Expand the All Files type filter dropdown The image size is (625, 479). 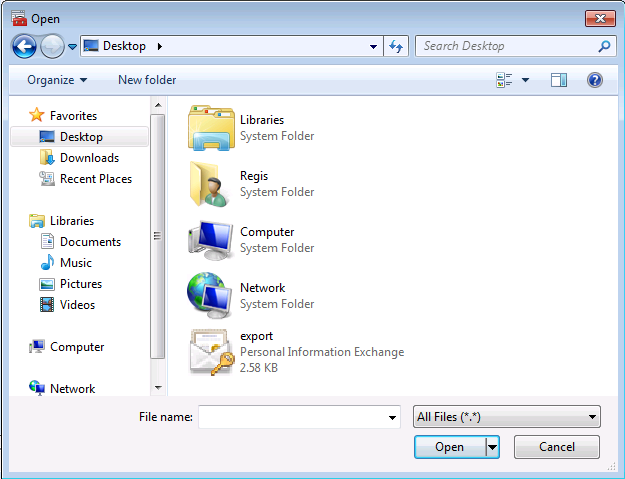click(x=506, y=417)
